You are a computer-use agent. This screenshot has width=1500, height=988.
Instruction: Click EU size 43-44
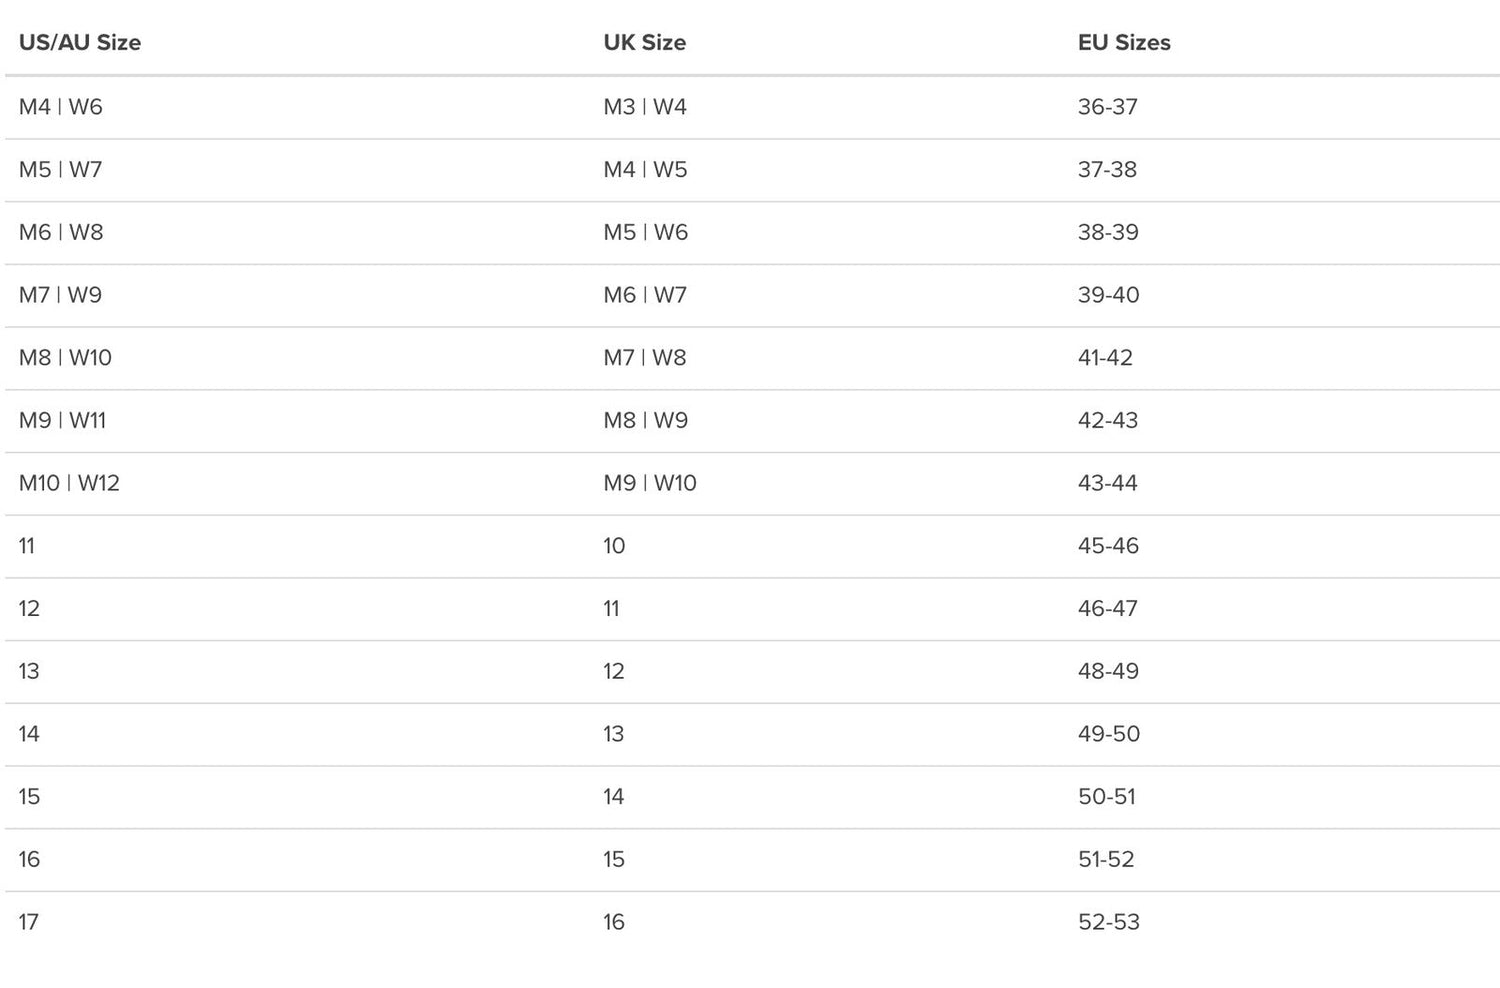point(1107,484)
